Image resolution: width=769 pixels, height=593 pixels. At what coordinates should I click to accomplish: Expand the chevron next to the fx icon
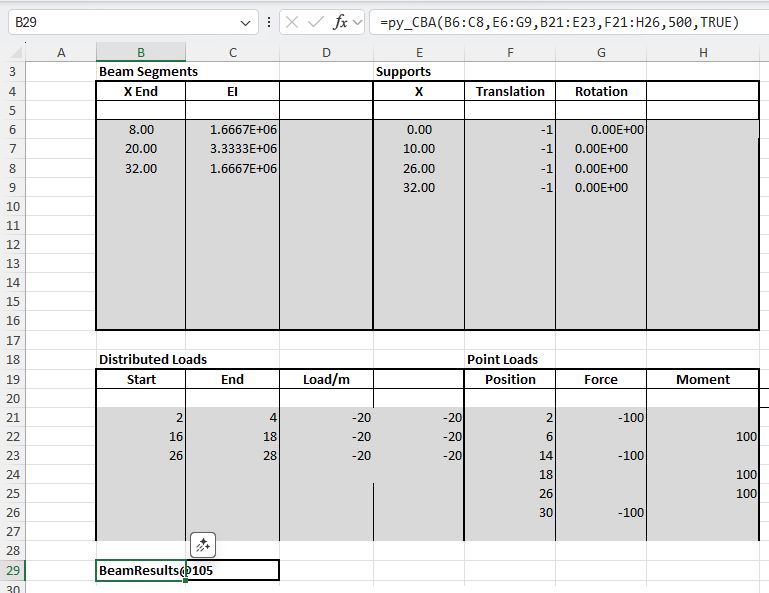pos(358,21)
